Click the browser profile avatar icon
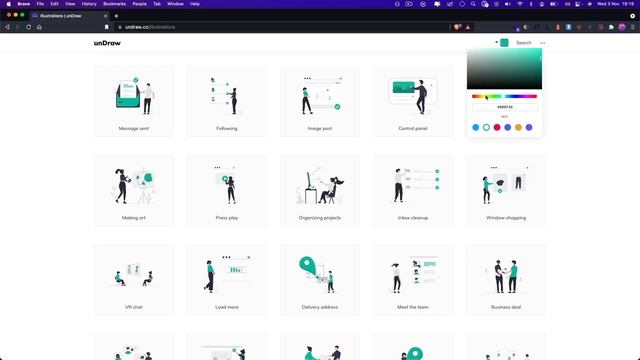The width and height of the screenshot is (640, 360). point(622,27)
